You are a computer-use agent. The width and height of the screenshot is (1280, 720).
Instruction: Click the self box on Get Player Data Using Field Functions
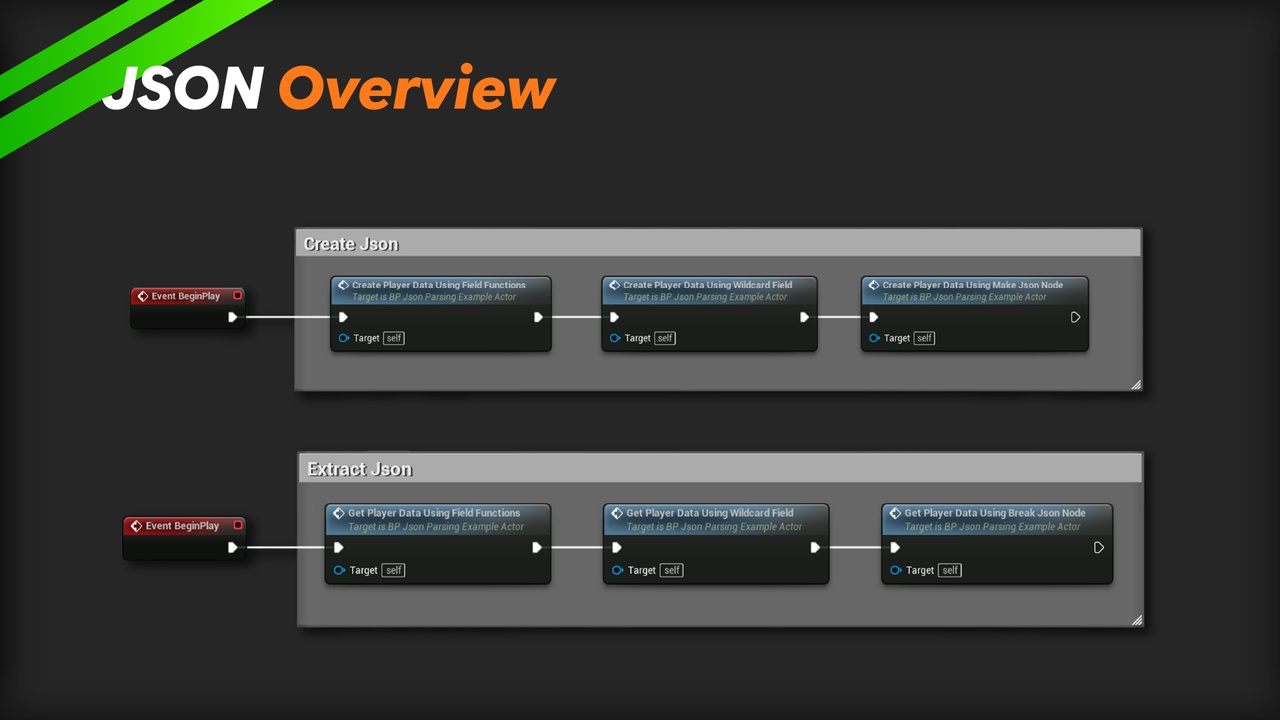[x=393, y=570]
